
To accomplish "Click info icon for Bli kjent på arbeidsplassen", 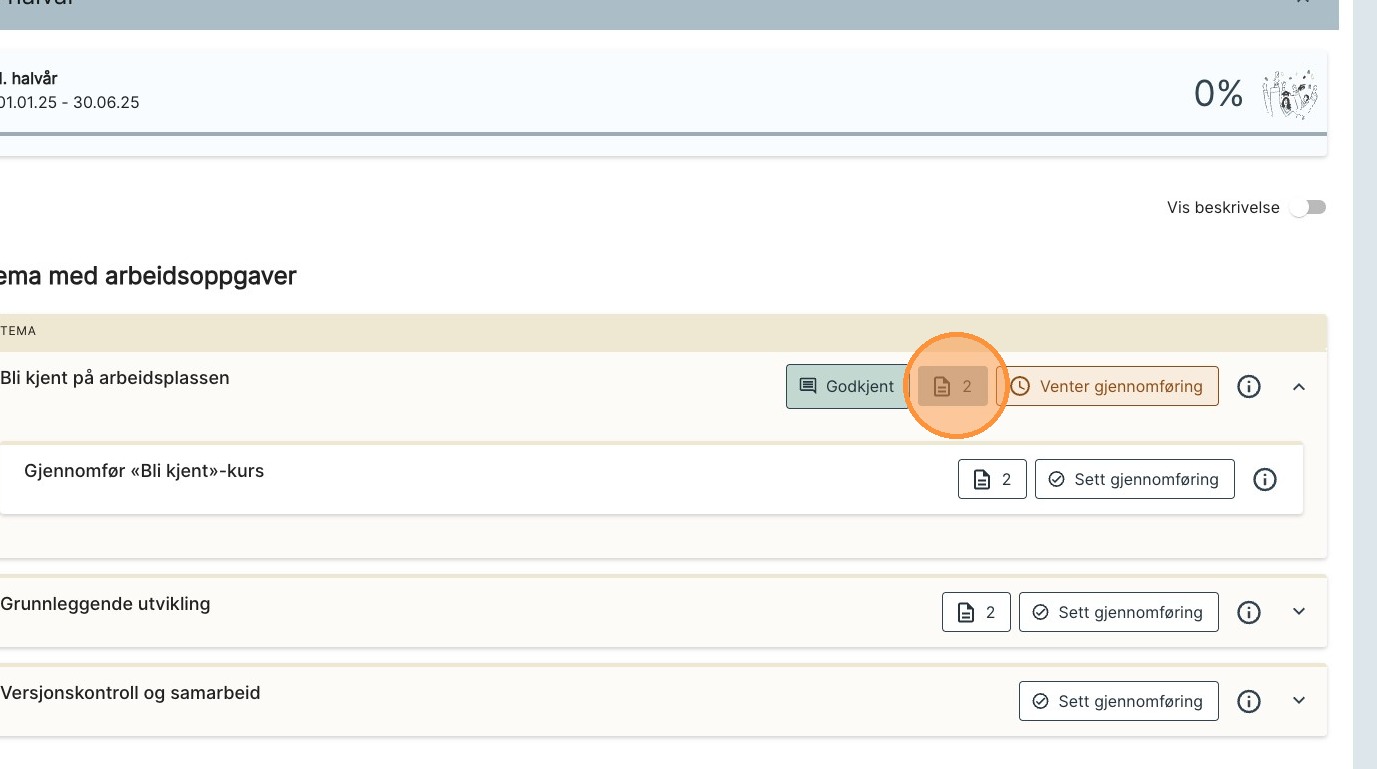I will point(1248,386).
